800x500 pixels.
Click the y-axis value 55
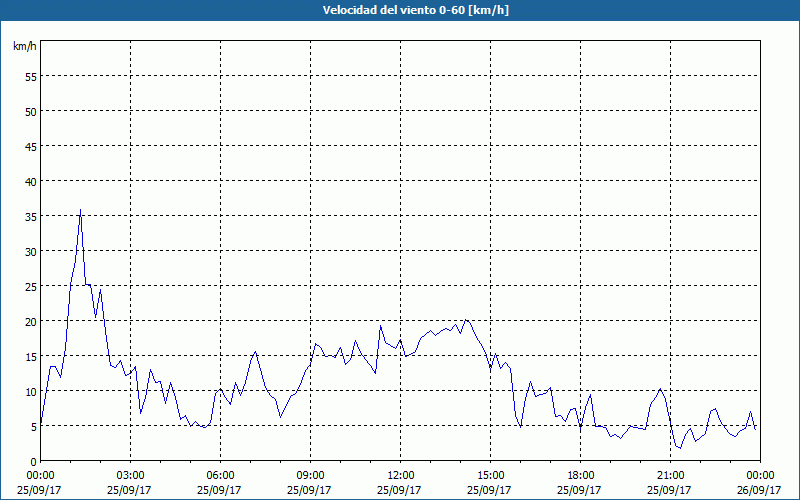[x=31, y=77]
